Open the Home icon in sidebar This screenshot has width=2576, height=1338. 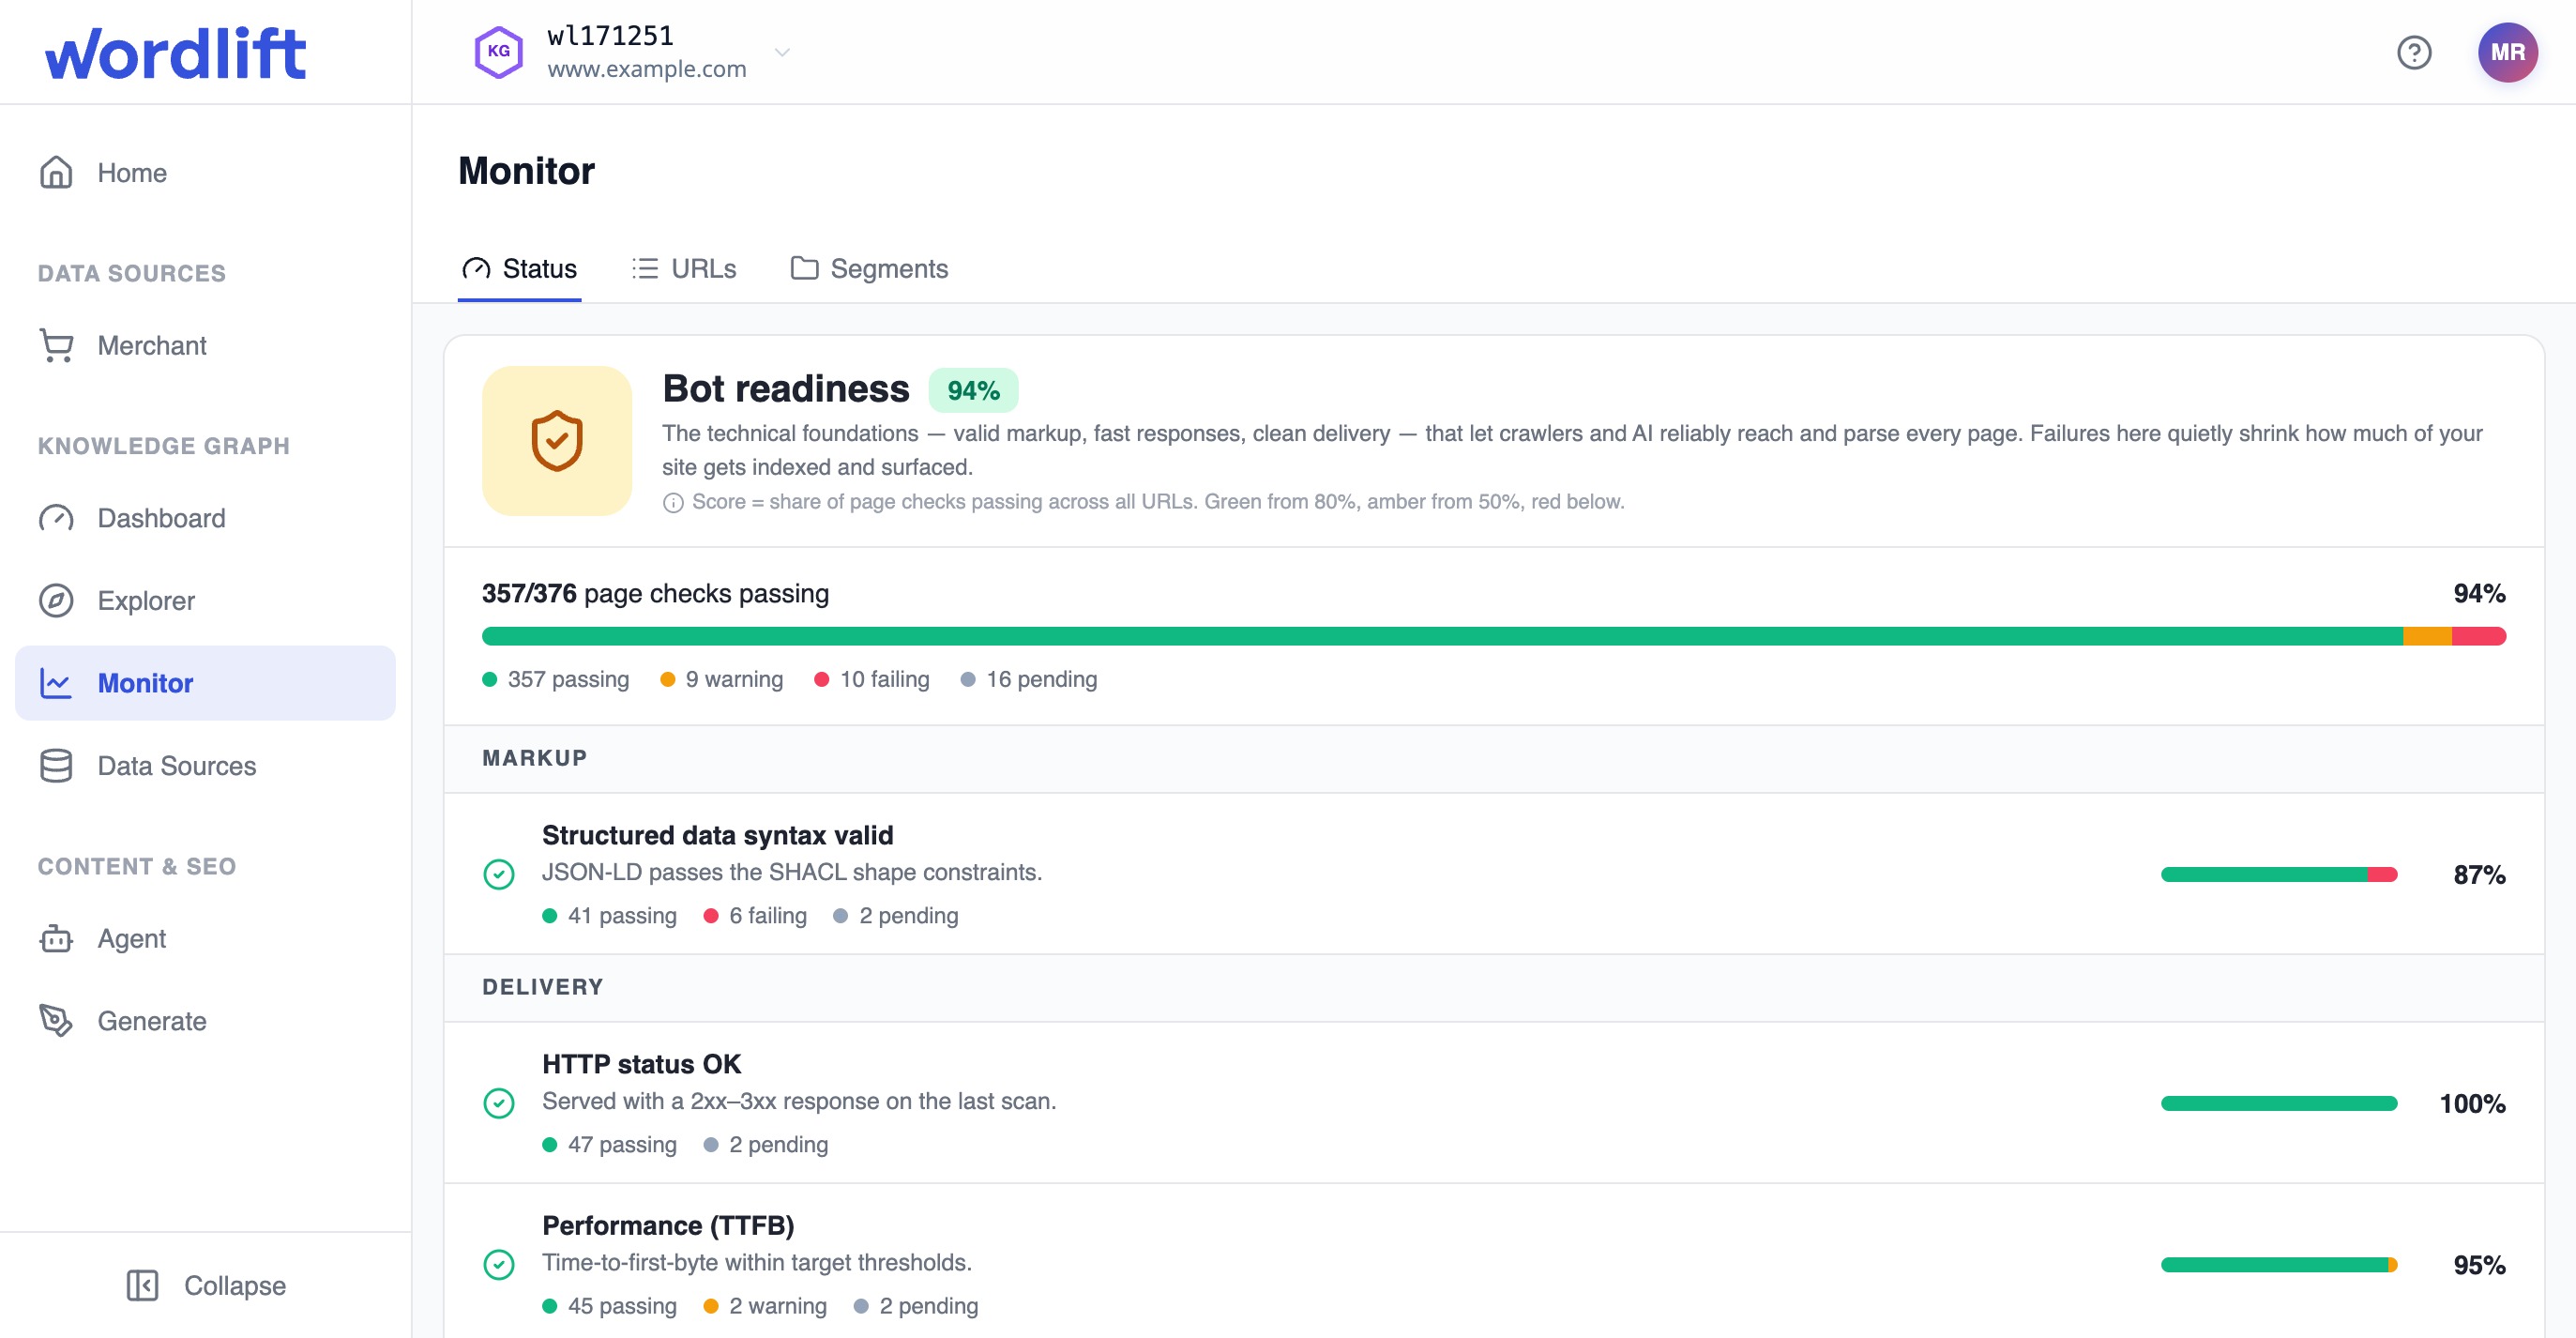[x=56, y=172]
